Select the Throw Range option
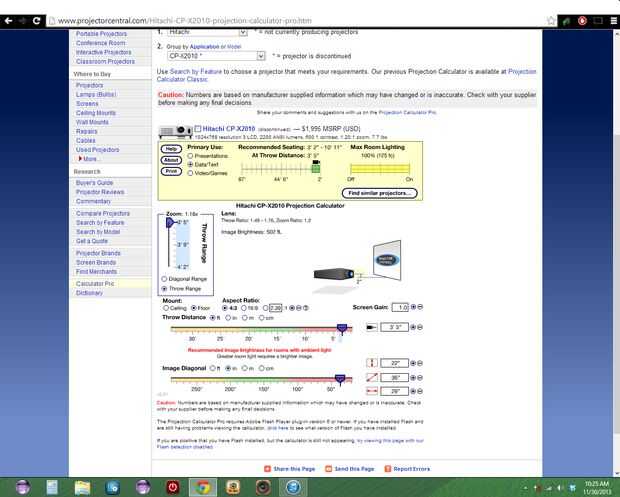Image resolution: width=620 pixels, height=497 pixels. tap(164, 289)
